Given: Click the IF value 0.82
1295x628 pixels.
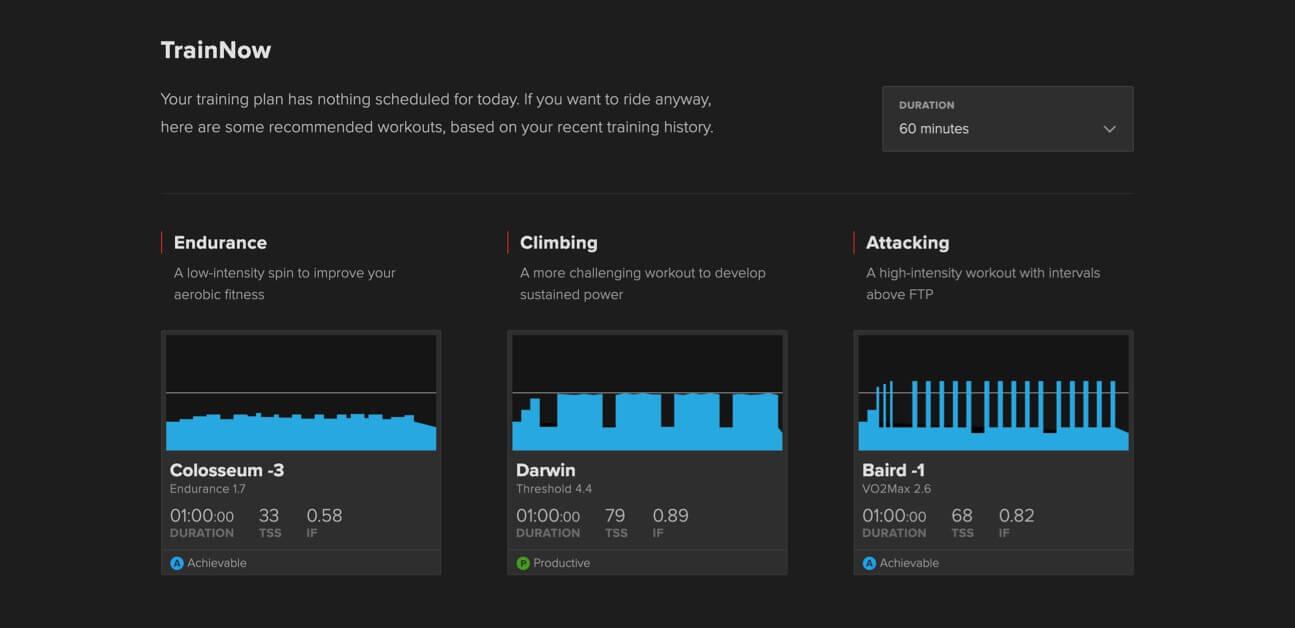Looking at the screenshot, I should (1017, 516).
